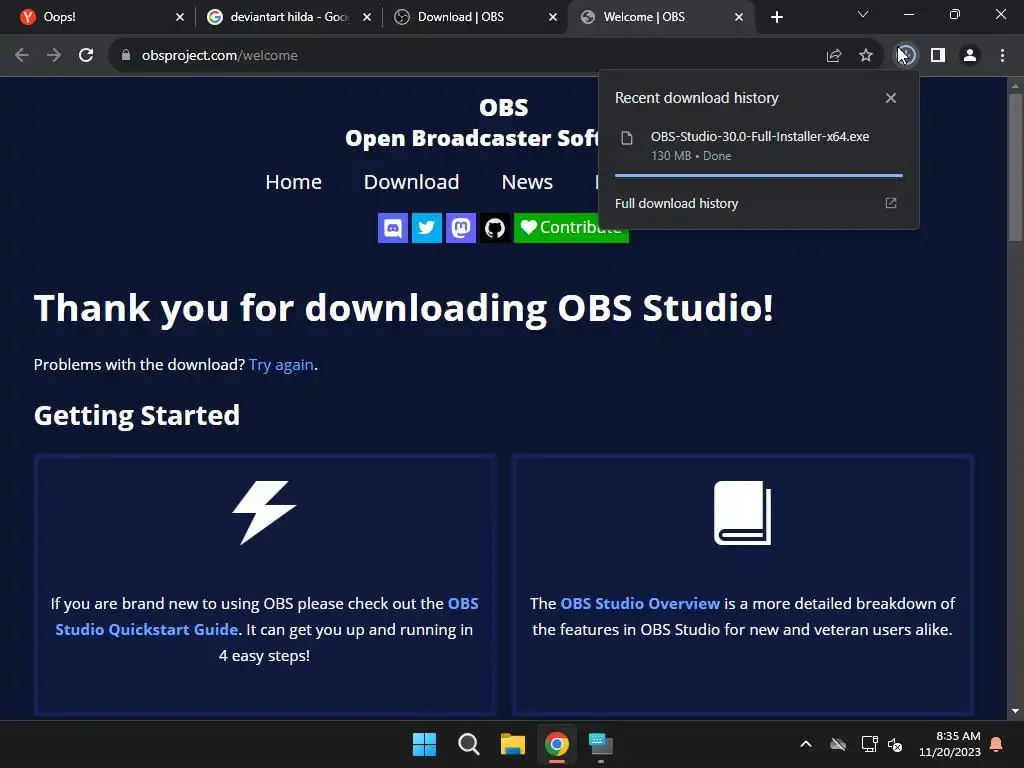Image resolution: width=1024 pixels, height=768 pixels.
Task: Open the Windows Start menu
Action: point(424,744)
